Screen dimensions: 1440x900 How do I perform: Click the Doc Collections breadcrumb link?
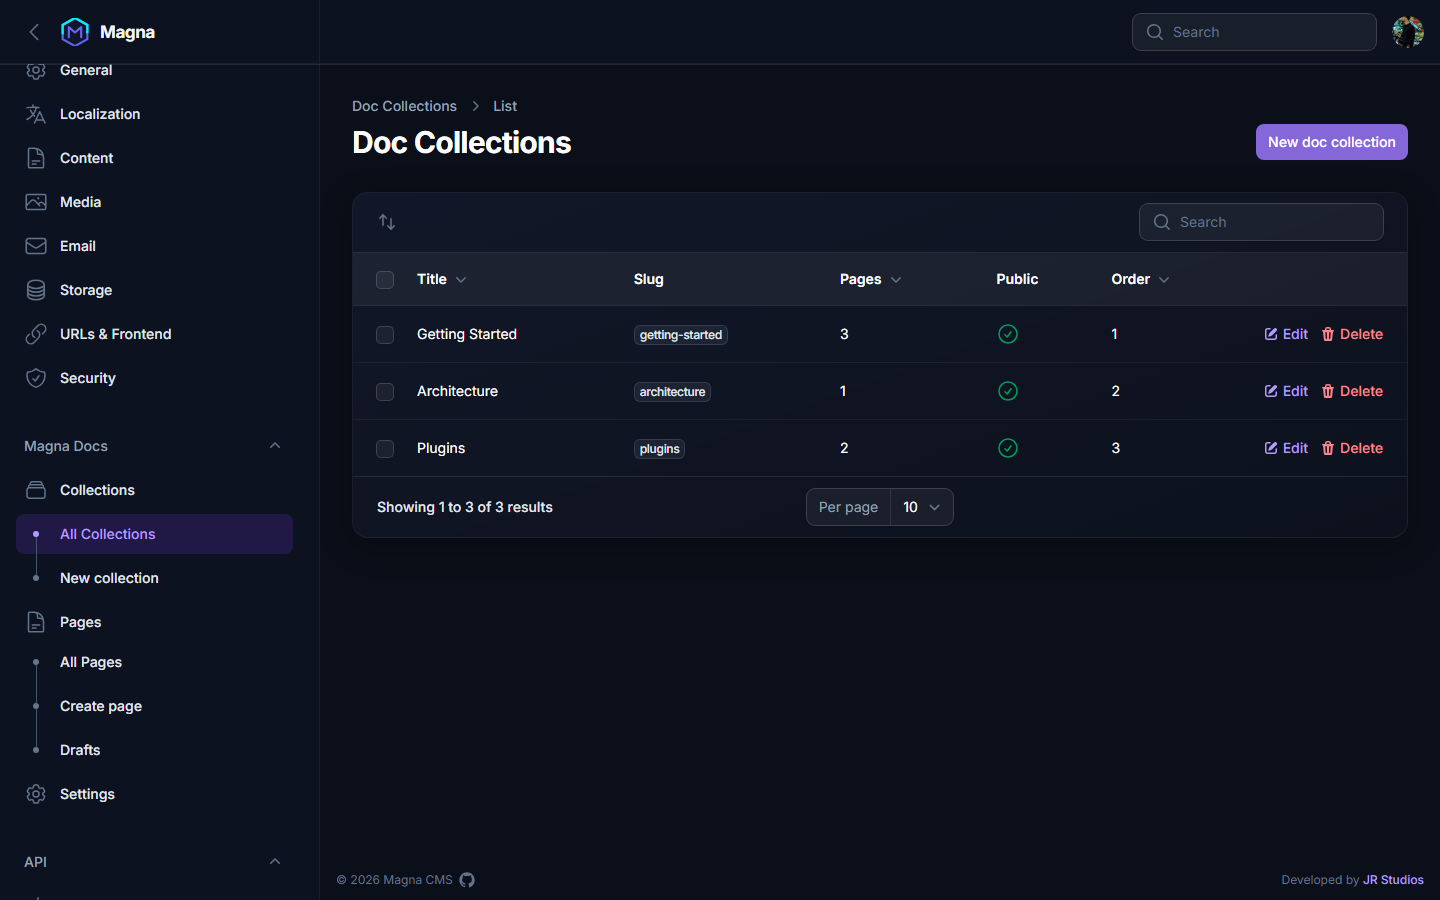coord(404,106)
